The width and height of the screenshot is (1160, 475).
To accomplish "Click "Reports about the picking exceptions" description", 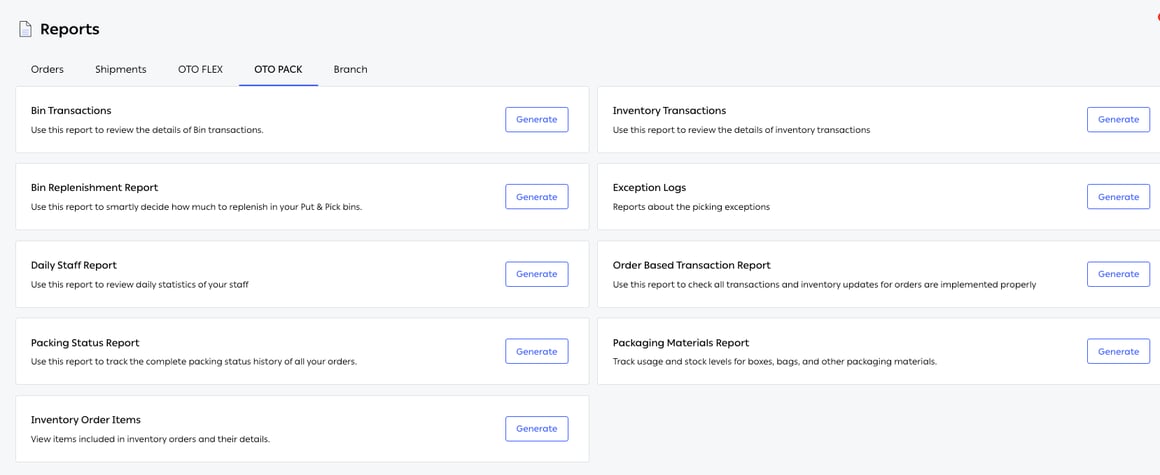I will (691, 207).
